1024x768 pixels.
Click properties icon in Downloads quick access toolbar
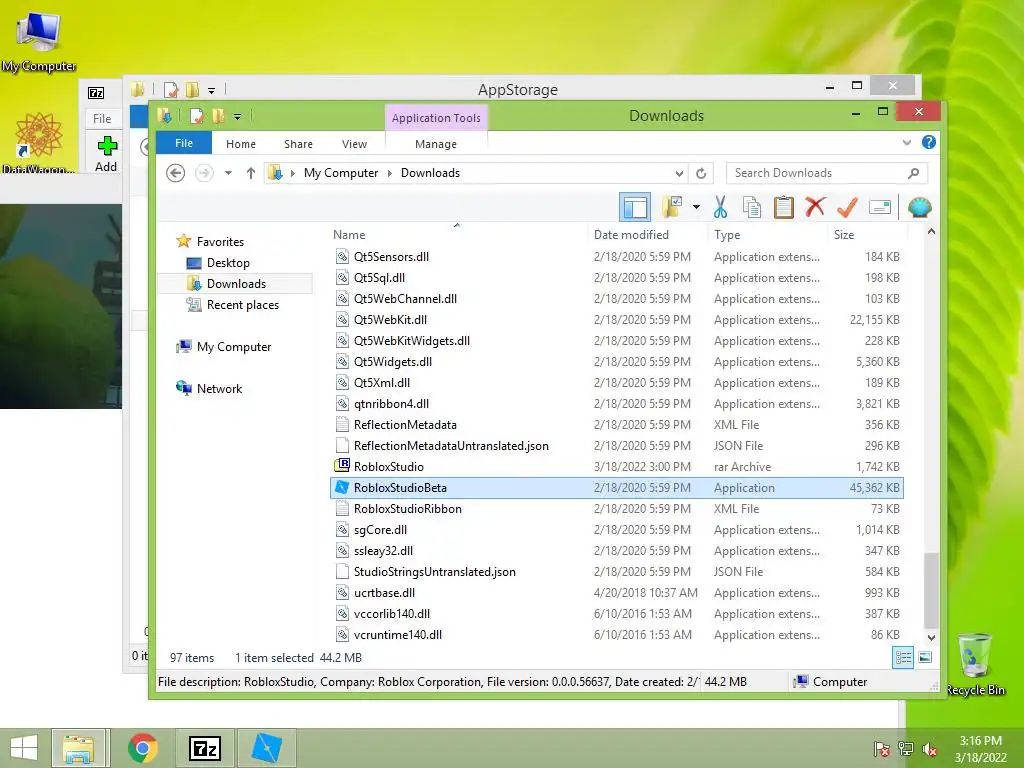[196, 116]
